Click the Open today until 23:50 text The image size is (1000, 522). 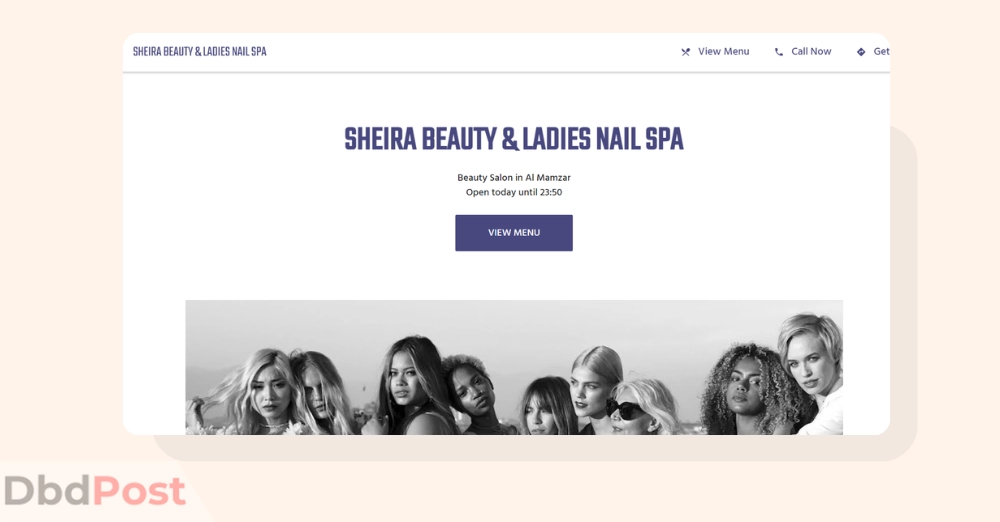click(x=514, y=192)
